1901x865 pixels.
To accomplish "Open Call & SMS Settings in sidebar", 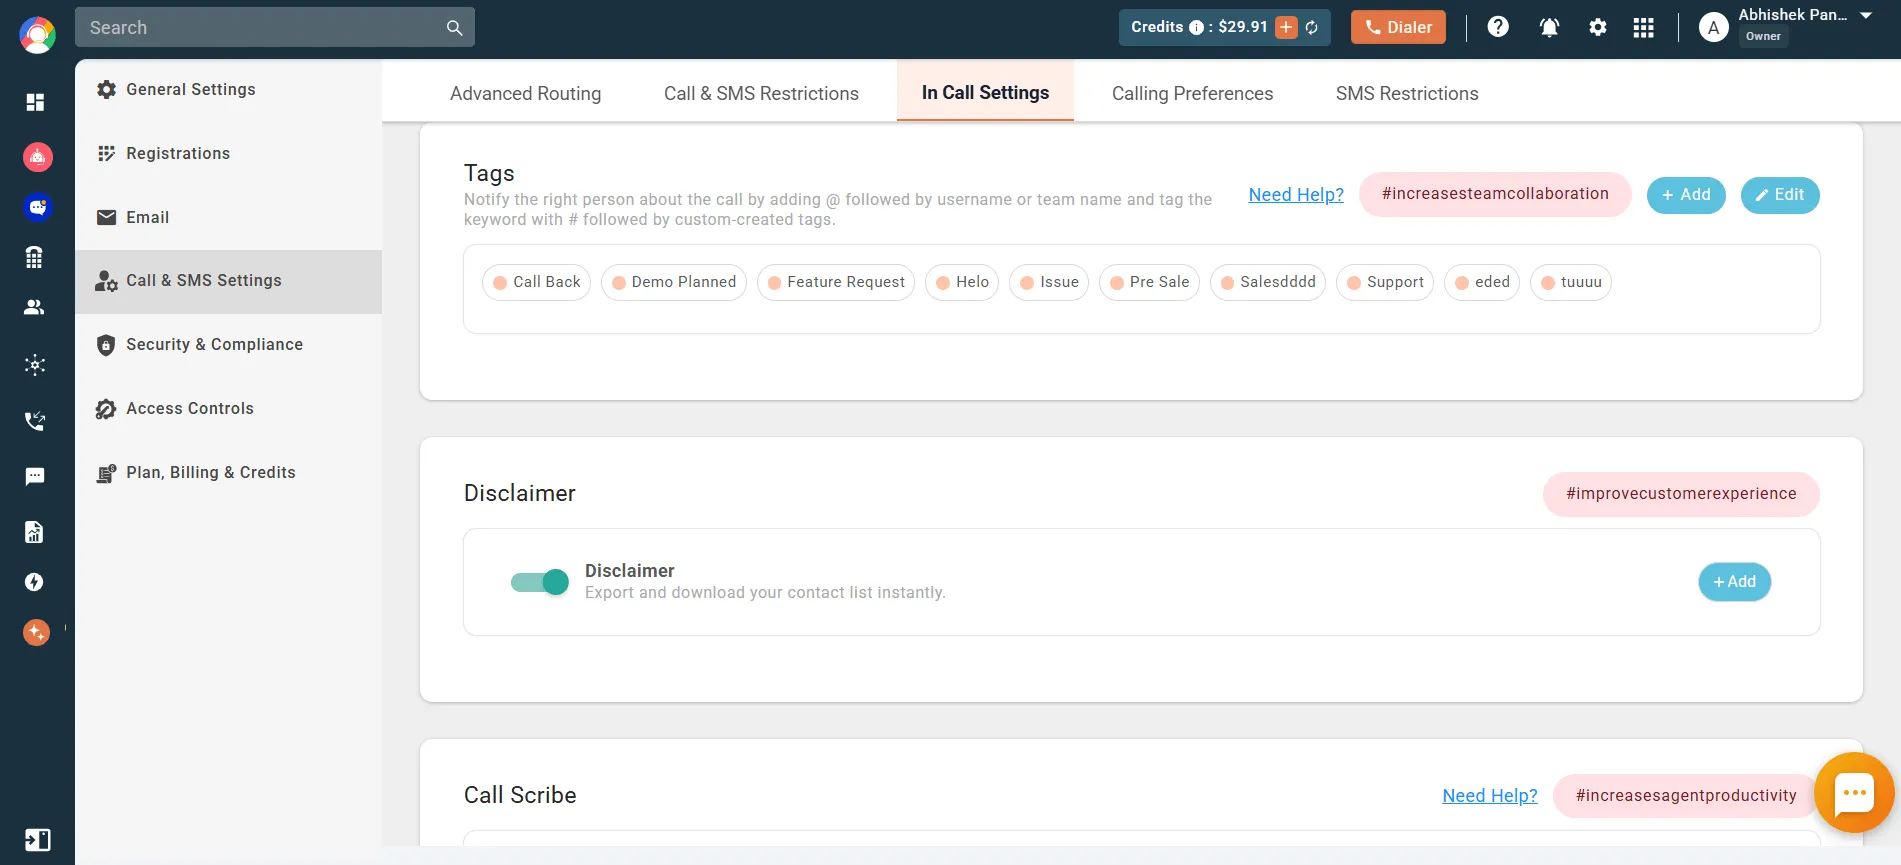I will (x=229, y=281).
